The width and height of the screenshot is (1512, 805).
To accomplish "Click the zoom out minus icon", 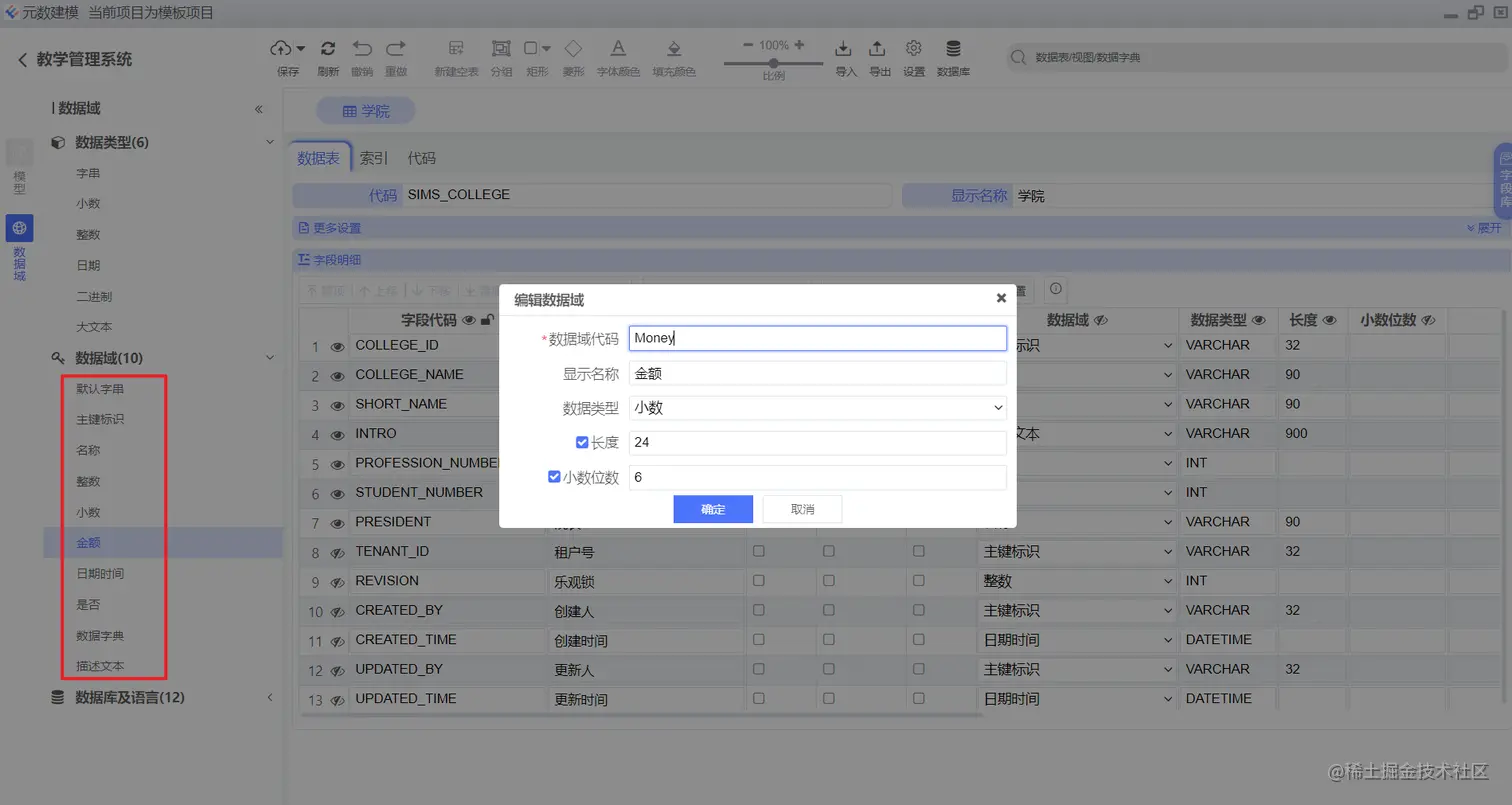I will click(748, 45).
